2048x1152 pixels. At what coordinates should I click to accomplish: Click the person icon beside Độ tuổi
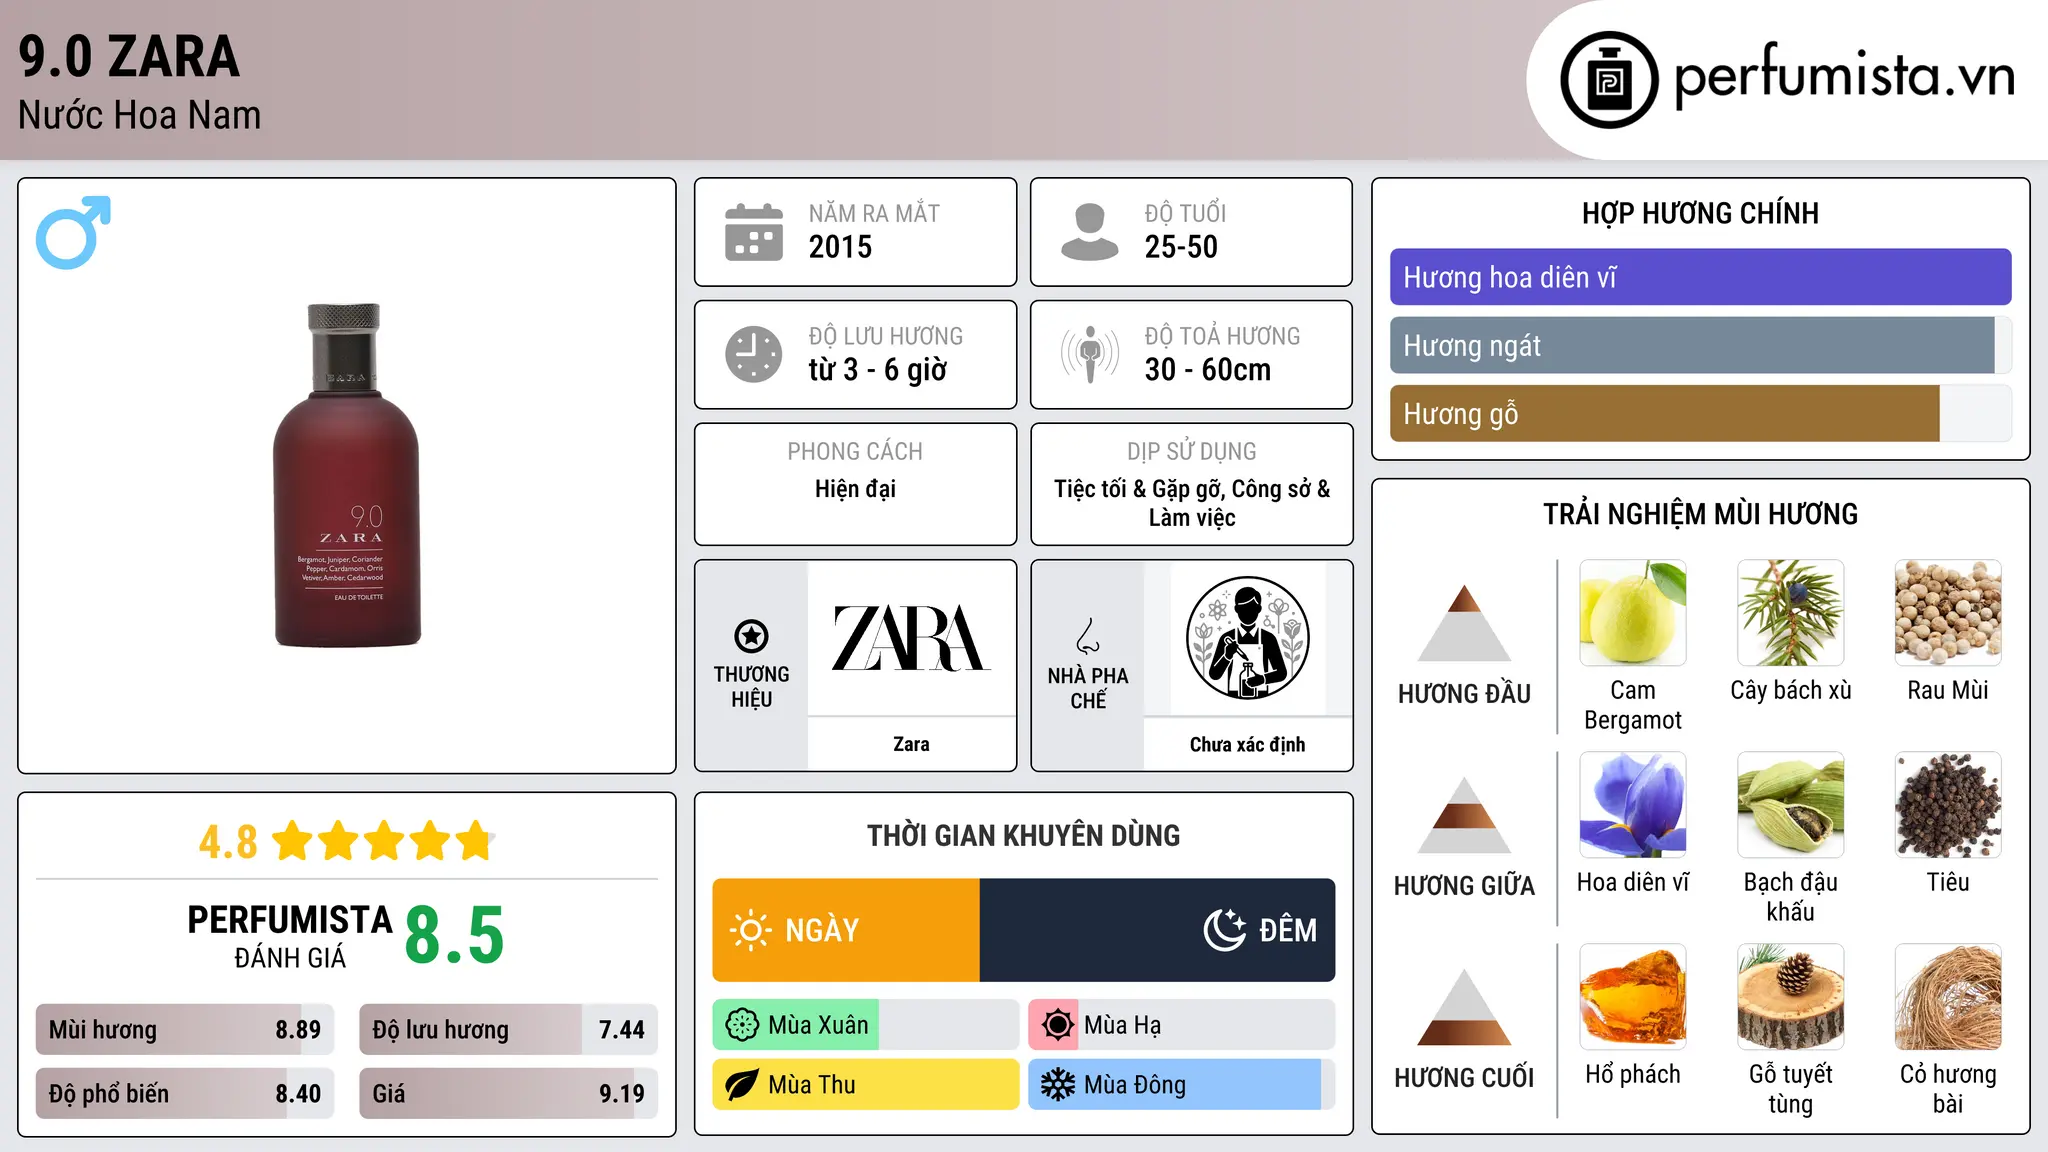click(1090, 232)
